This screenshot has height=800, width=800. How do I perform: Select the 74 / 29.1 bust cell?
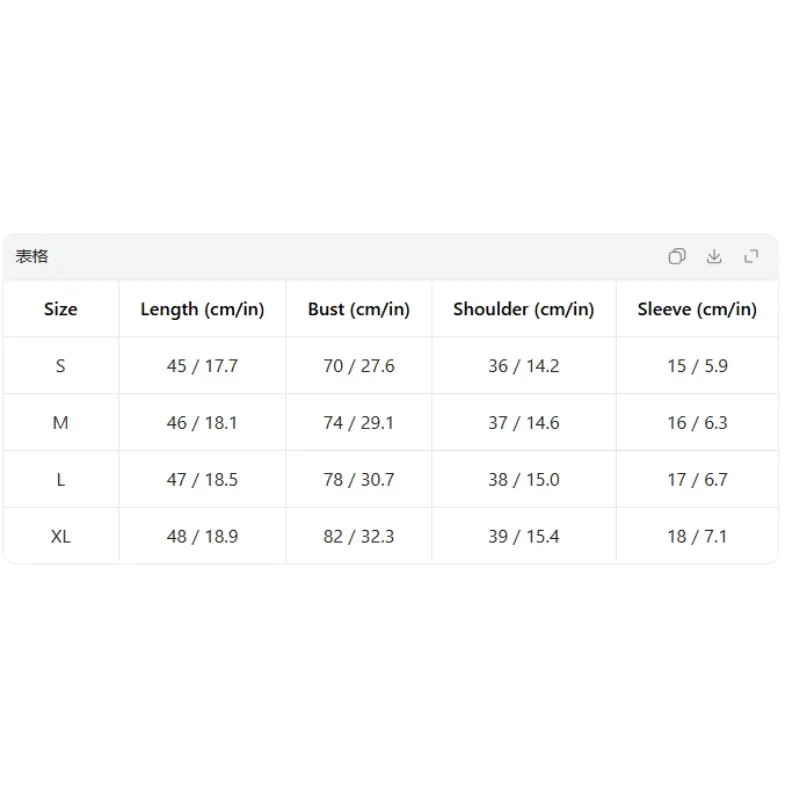click(x=359, y=422)
